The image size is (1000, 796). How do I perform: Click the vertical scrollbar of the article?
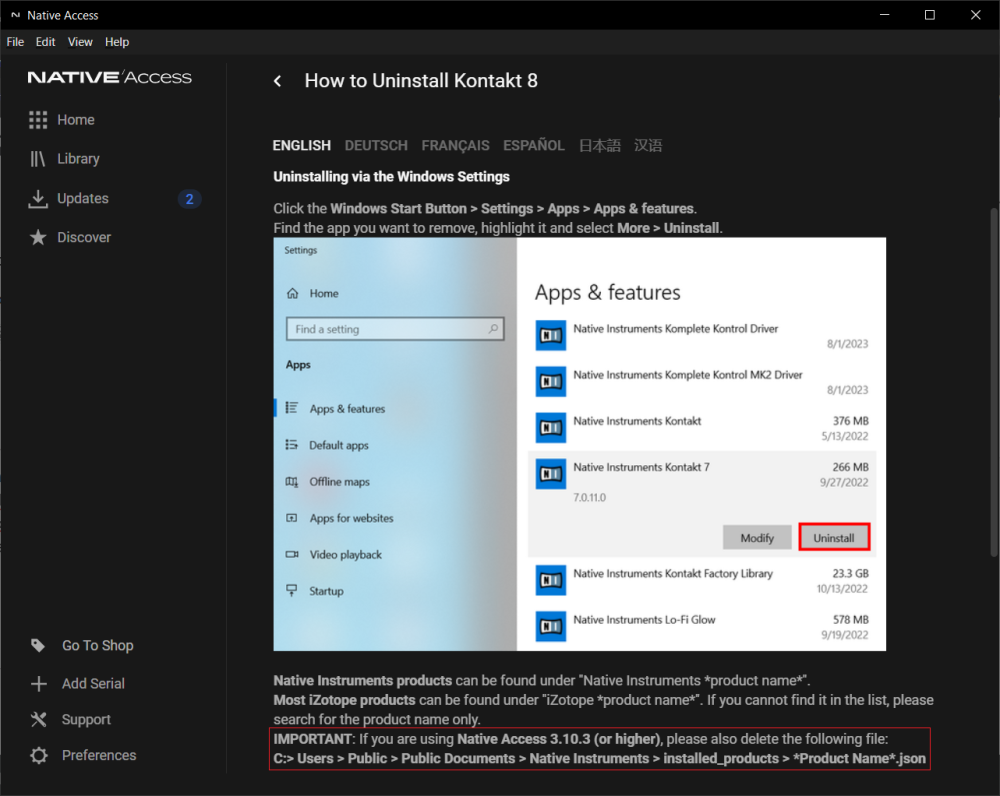(x=994, y=383)
